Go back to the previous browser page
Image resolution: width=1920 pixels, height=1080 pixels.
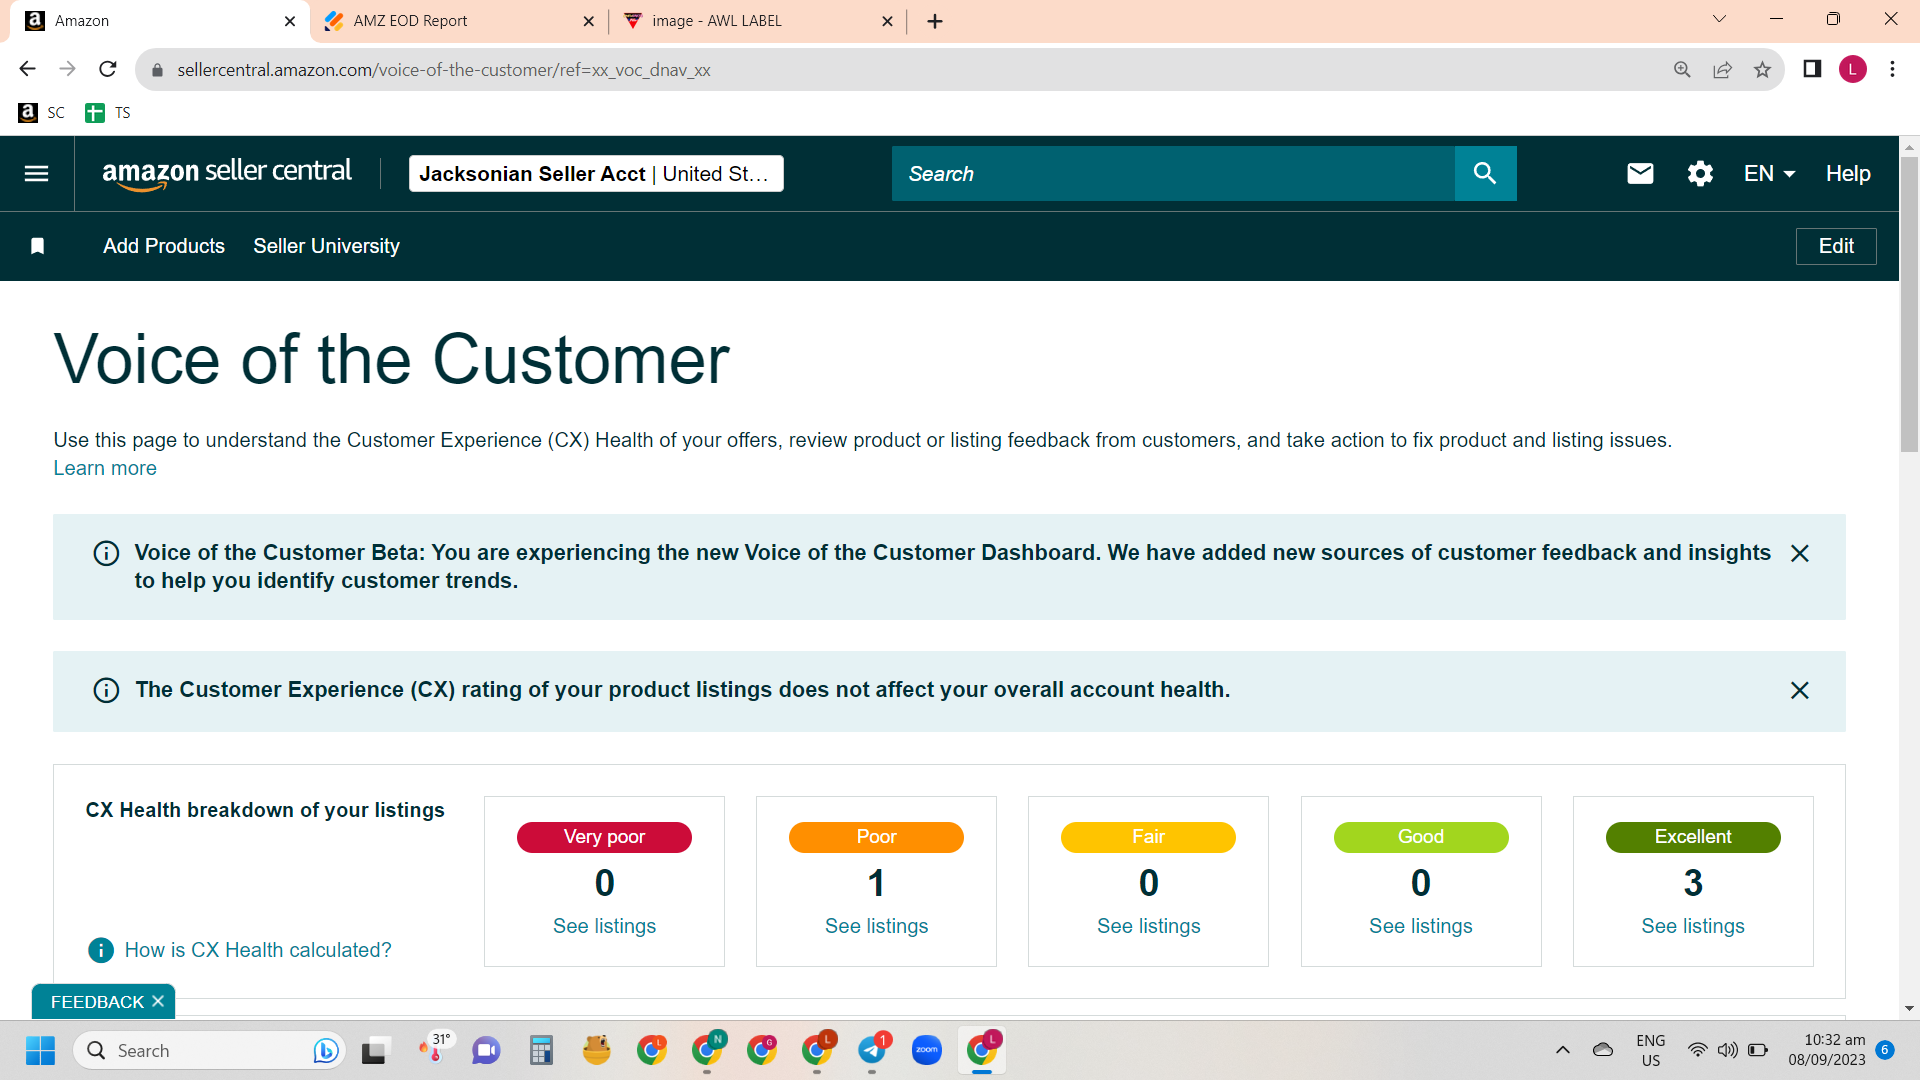pyautogui.click(x=28, y=69)
